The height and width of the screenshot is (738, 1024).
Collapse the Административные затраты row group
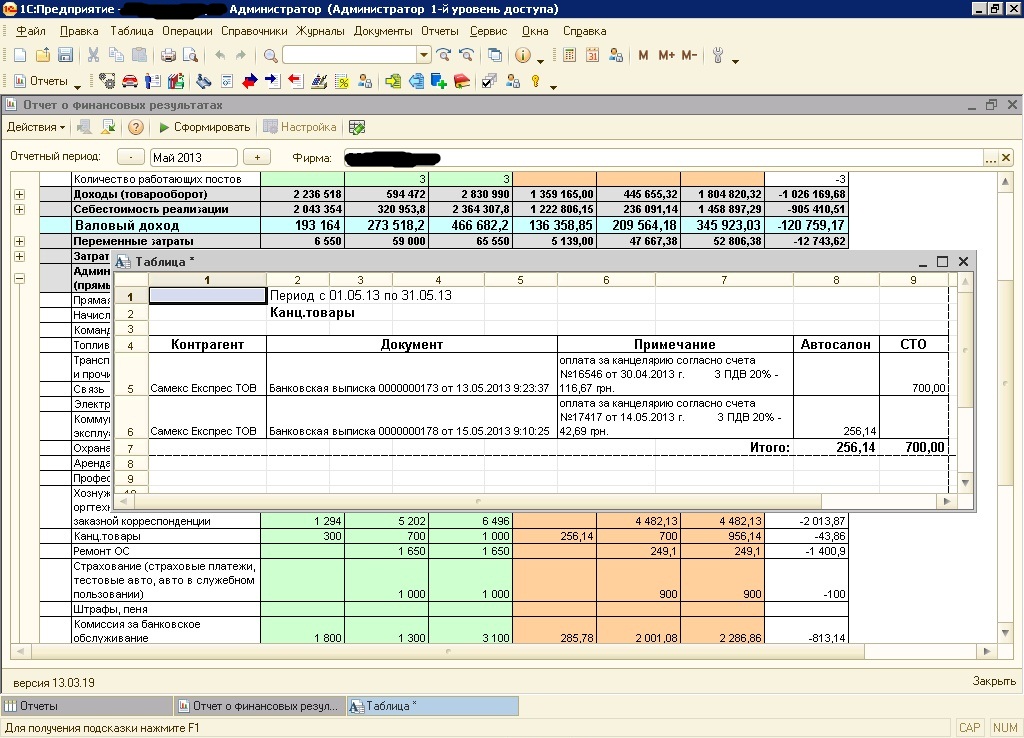(19, 279)
